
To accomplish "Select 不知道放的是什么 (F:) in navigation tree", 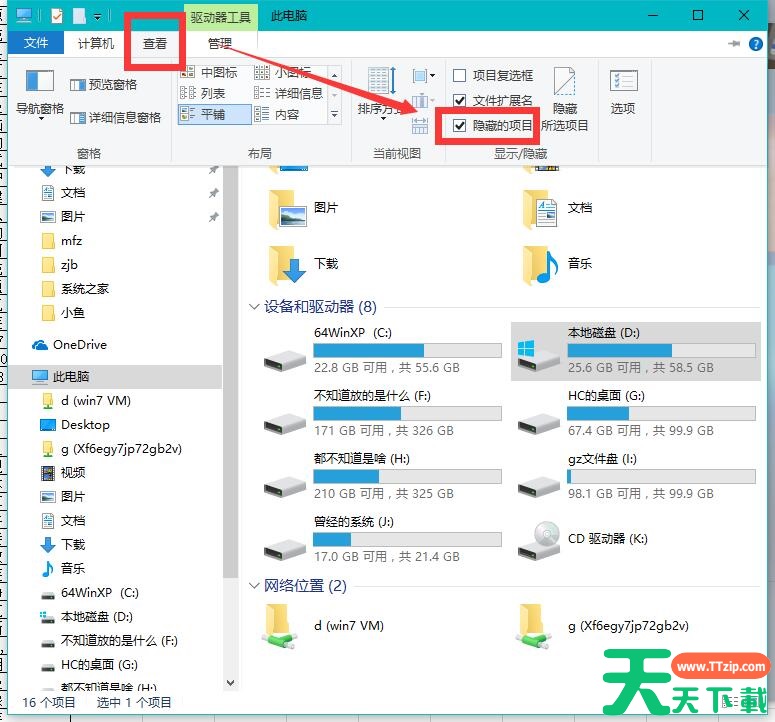I will pos(109,641).
